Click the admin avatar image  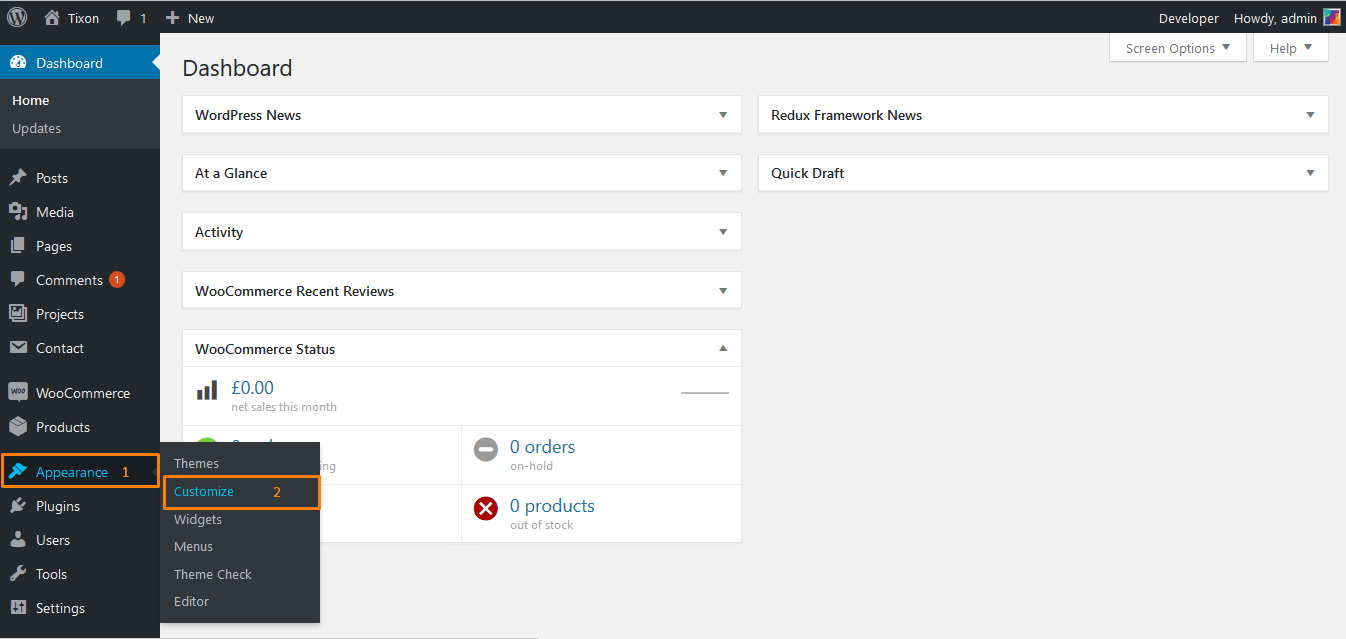click(x=1331, y=17)
